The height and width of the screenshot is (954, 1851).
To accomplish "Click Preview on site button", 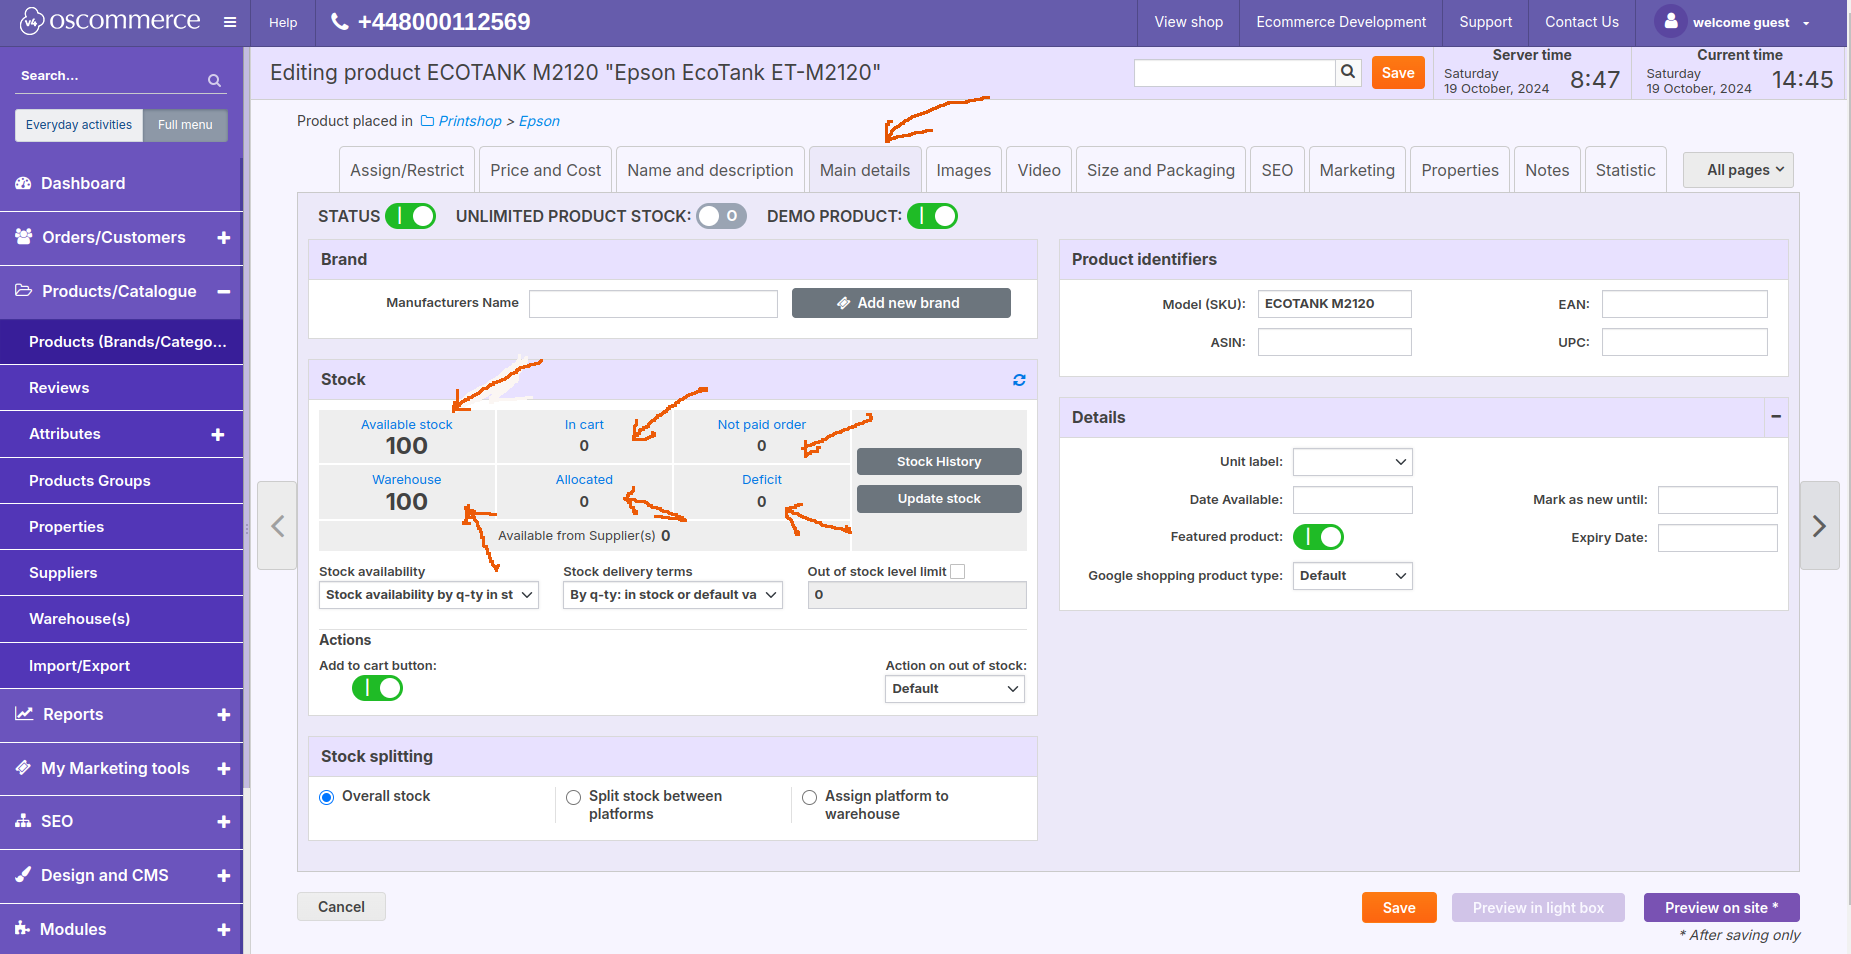I will [x=1721, y=908].
